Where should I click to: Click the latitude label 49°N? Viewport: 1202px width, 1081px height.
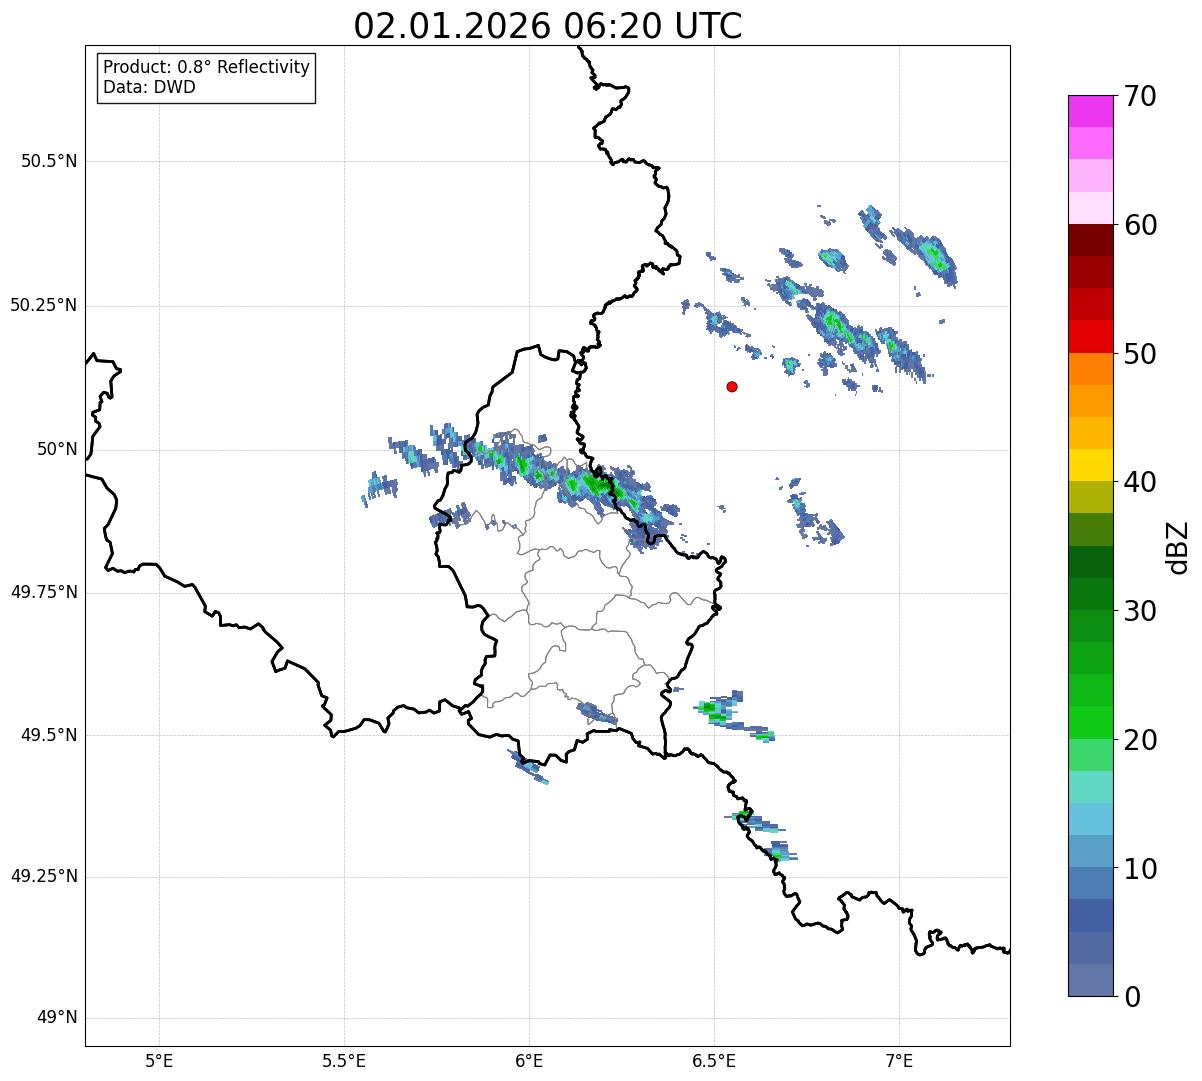56,1018
